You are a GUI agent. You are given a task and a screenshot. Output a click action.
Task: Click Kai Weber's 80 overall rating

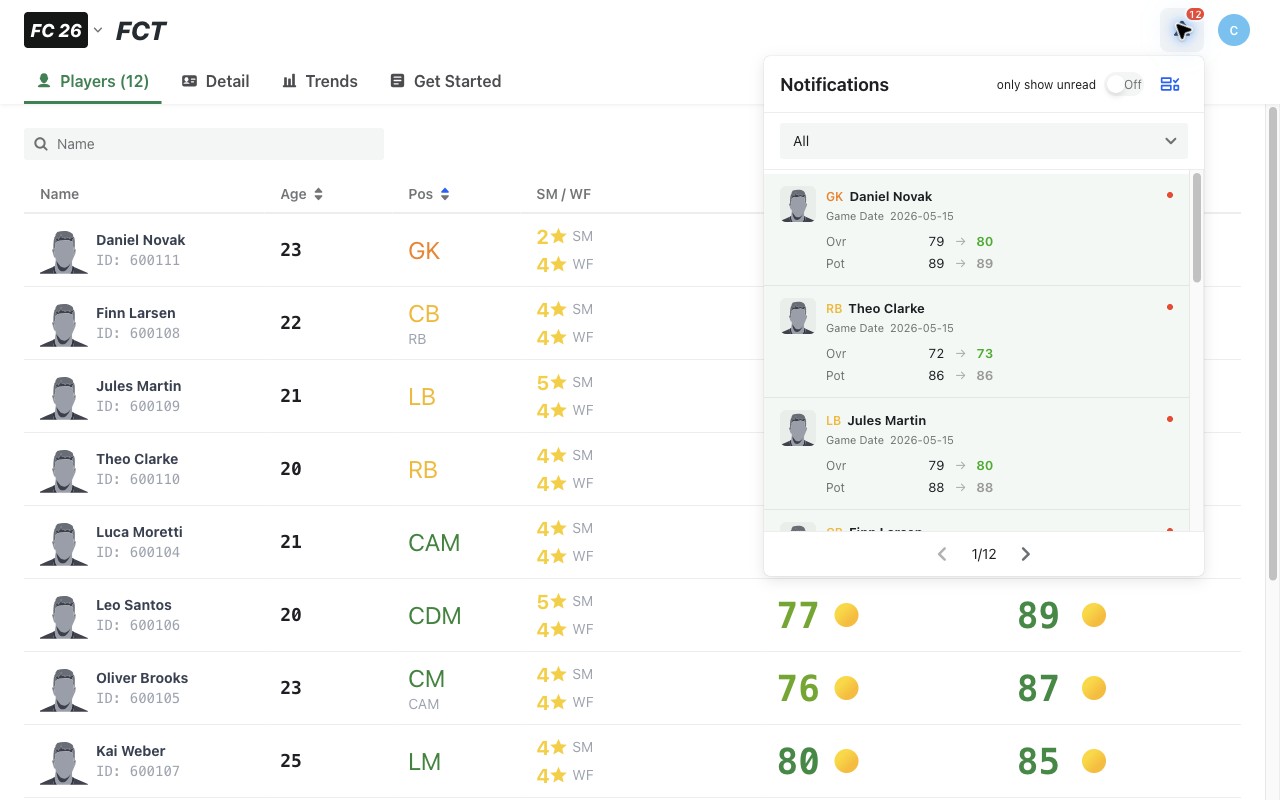point(798,762)
